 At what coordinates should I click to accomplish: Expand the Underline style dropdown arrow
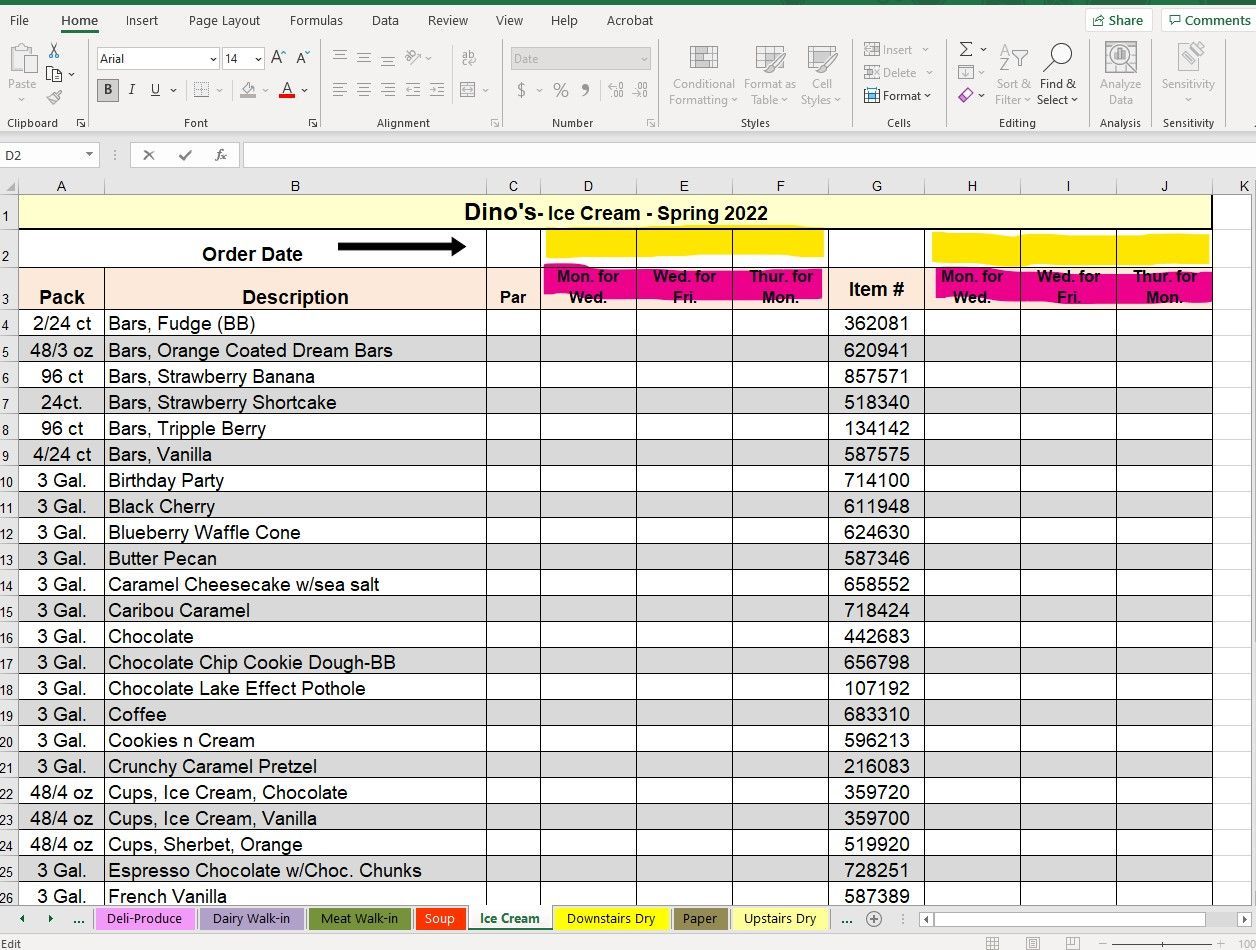point(173,91)
